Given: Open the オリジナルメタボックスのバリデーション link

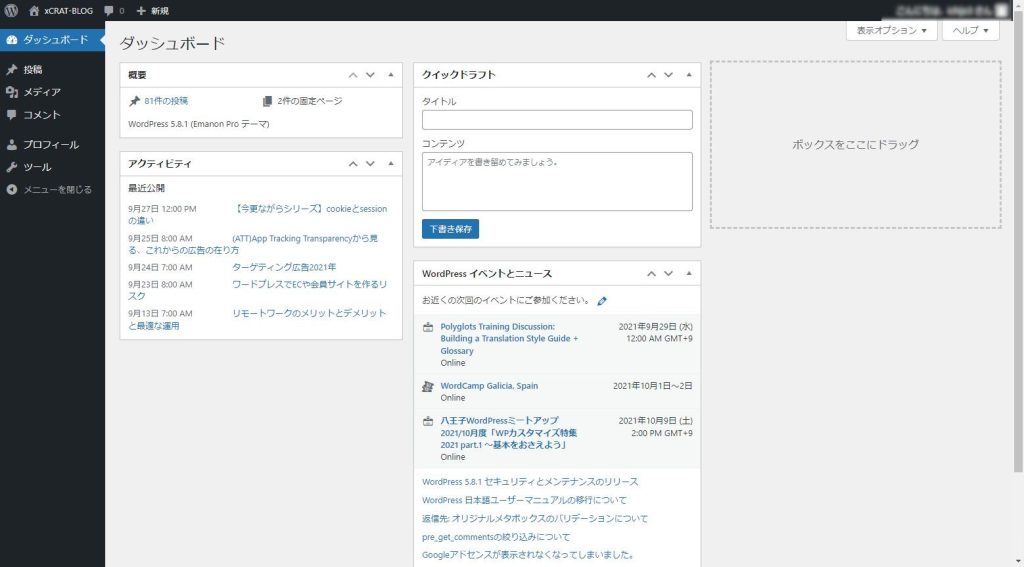Looking at the screenshot, I should [535, 519].
